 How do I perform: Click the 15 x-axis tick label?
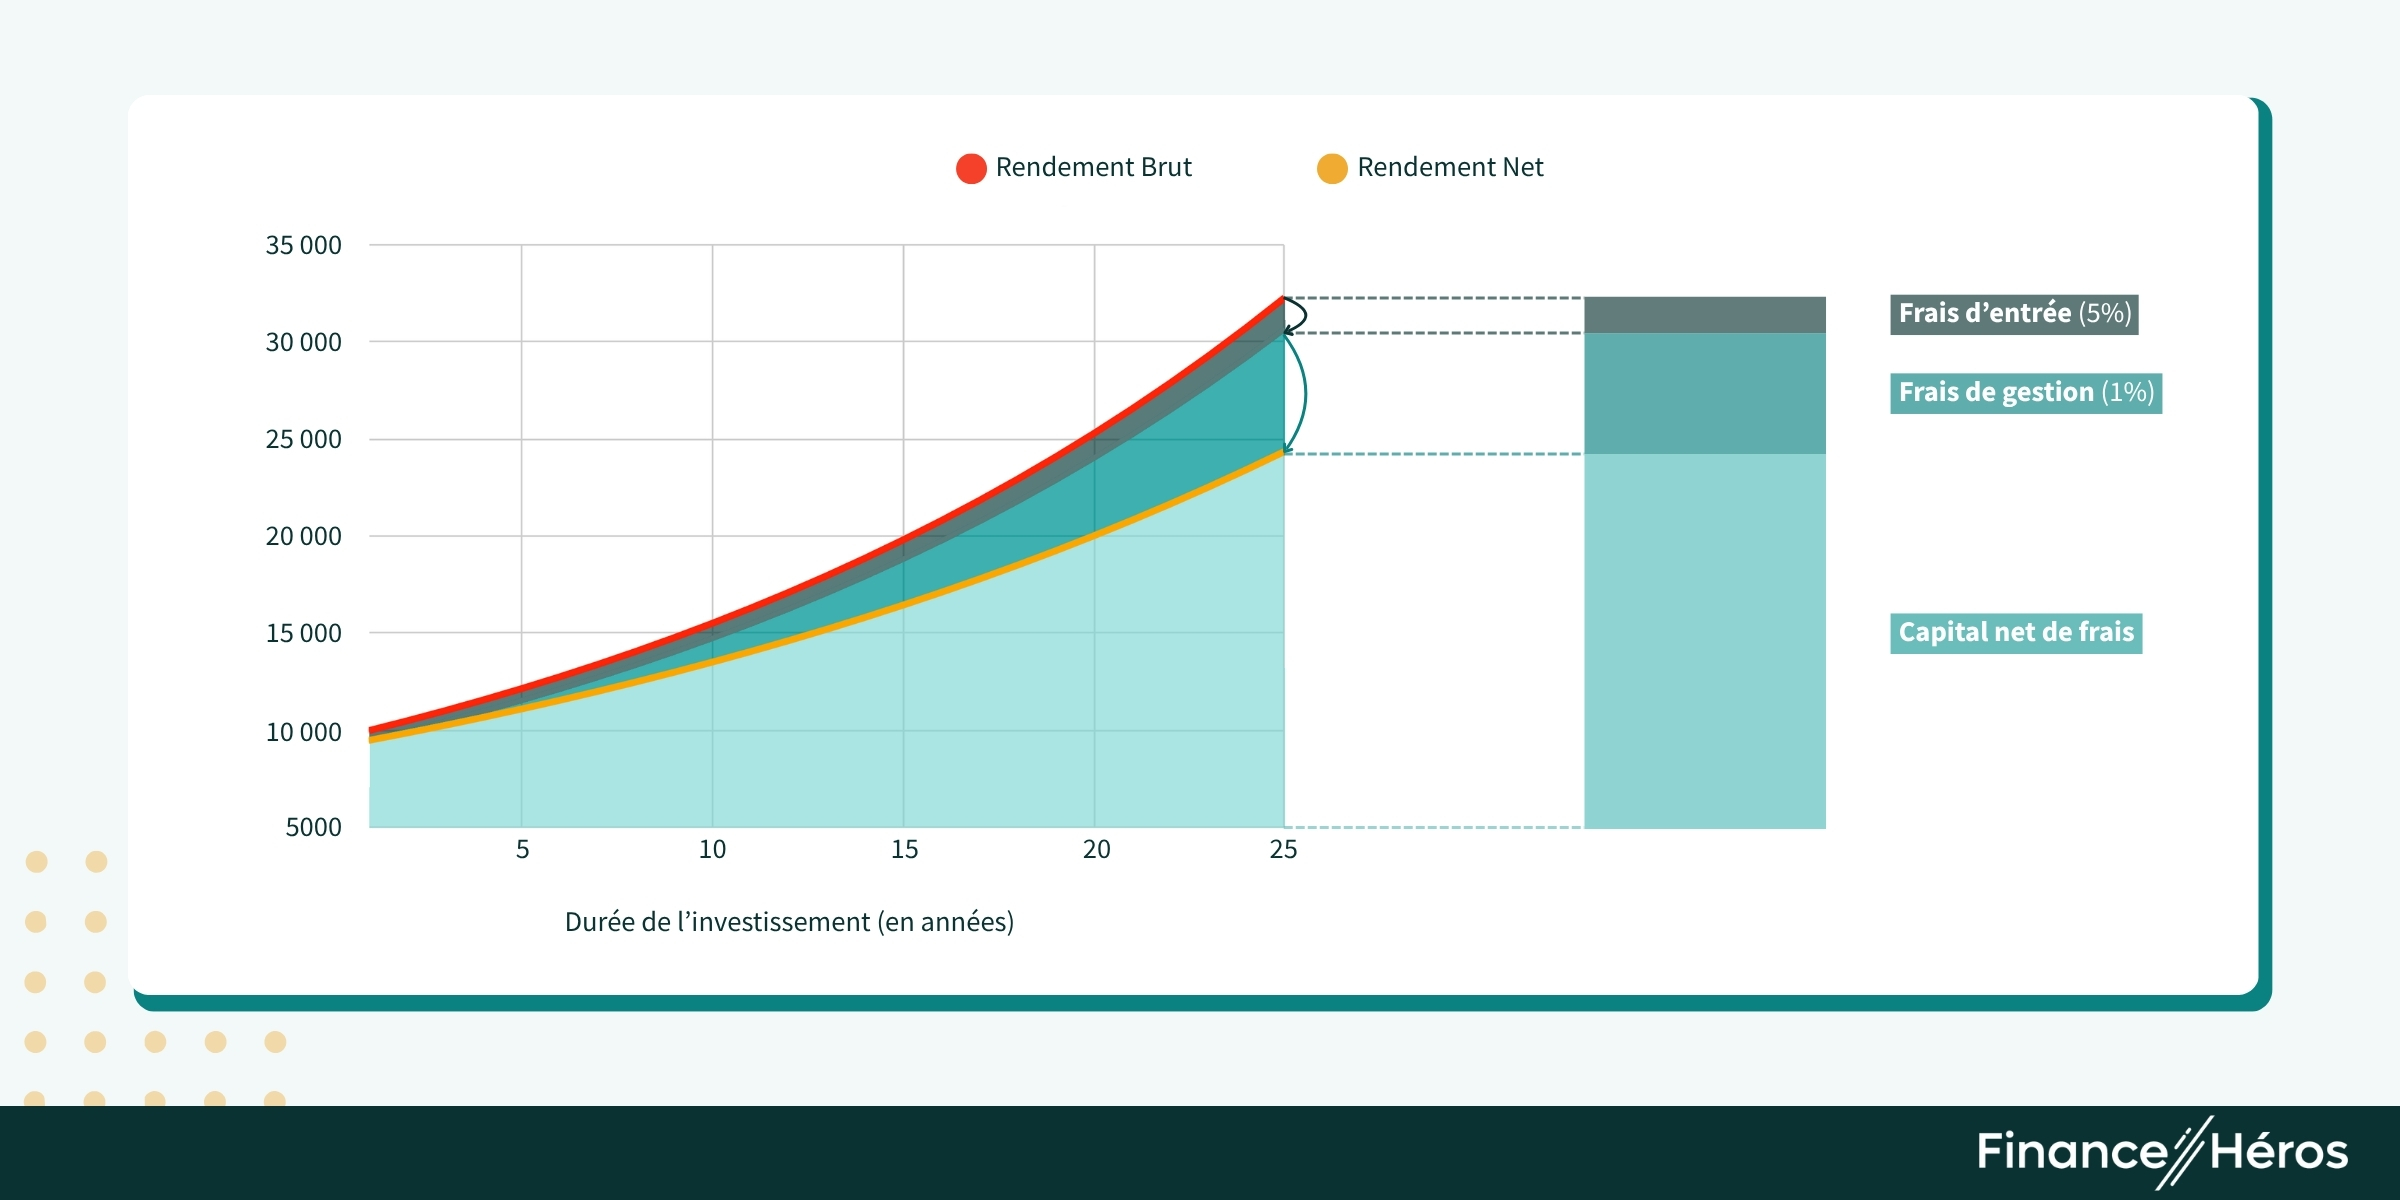pos(904,850)
